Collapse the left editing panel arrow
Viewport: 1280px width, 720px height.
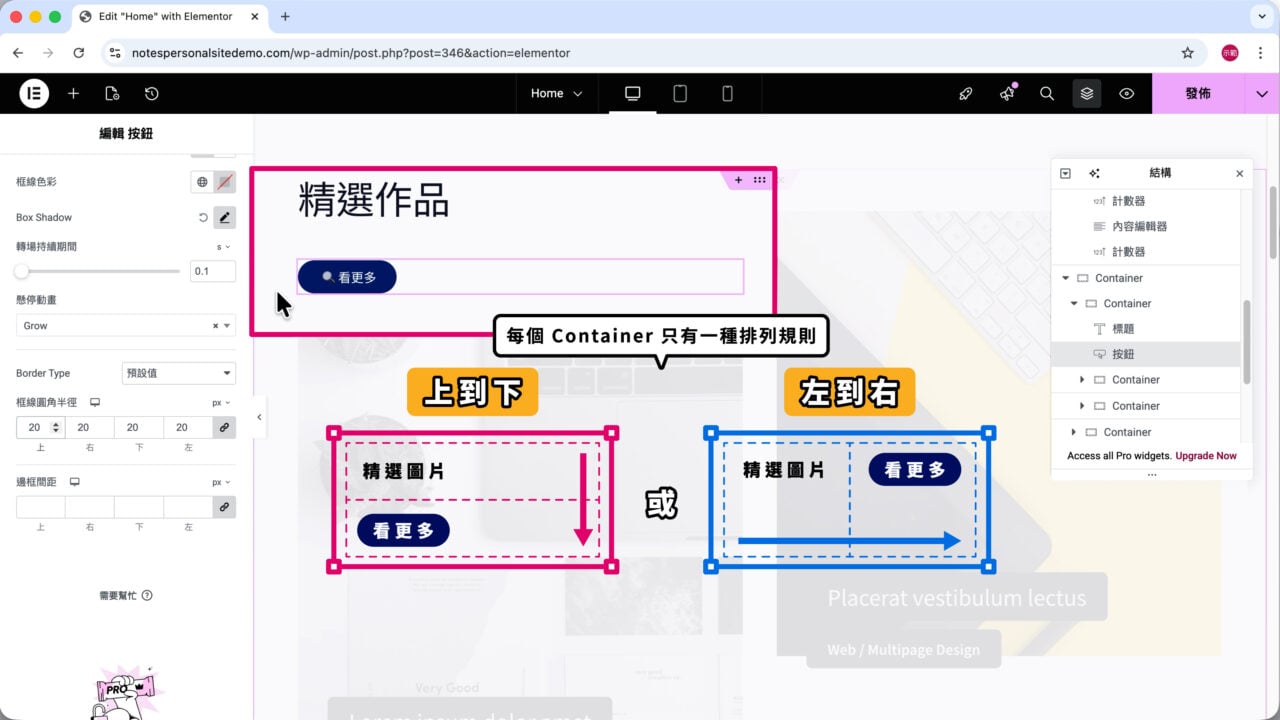259,417
